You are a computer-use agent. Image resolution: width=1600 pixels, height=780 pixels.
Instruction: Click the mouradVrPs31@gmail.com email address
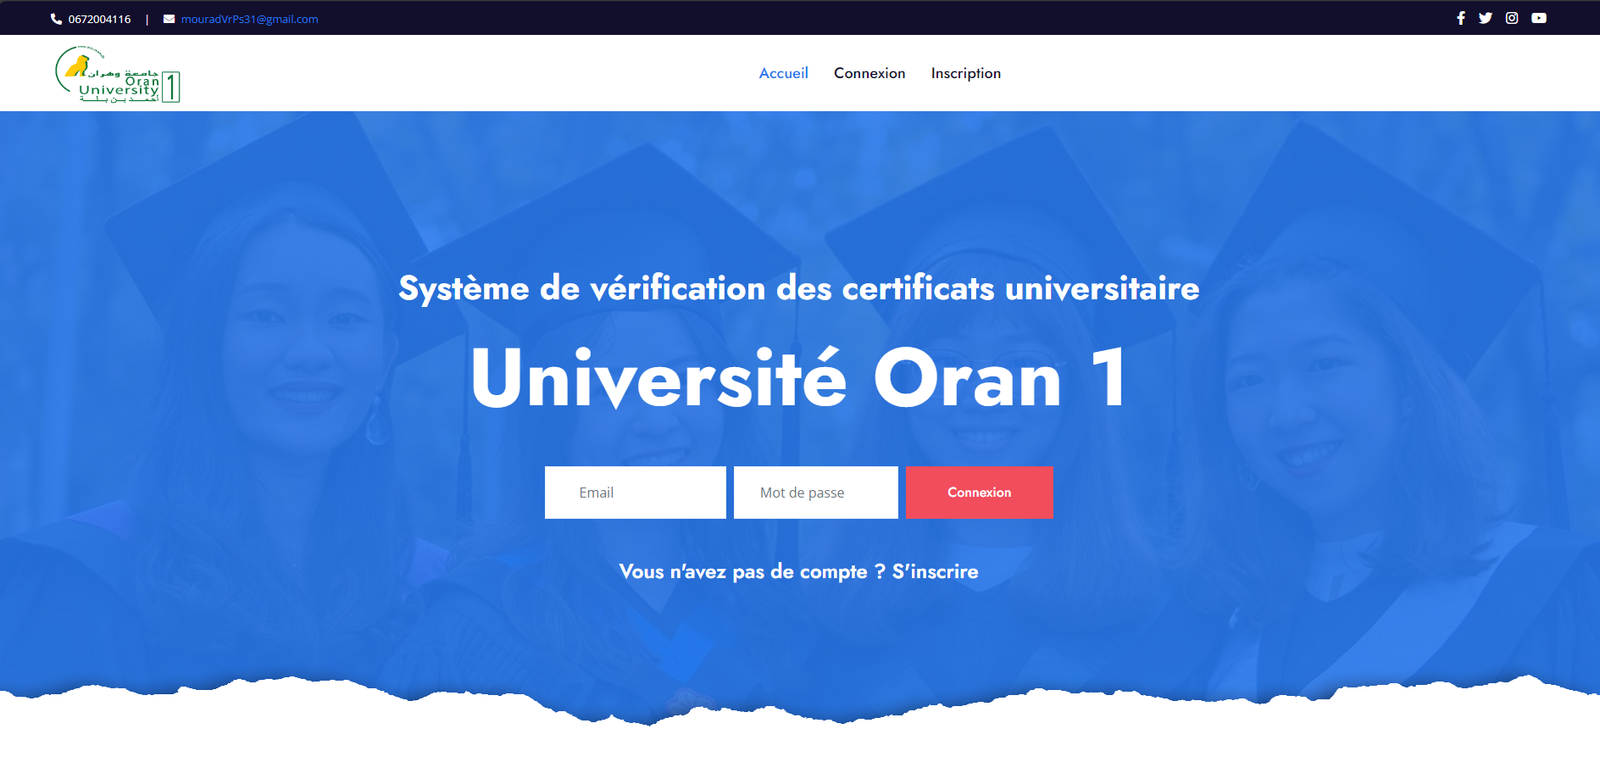click(249, 19)
